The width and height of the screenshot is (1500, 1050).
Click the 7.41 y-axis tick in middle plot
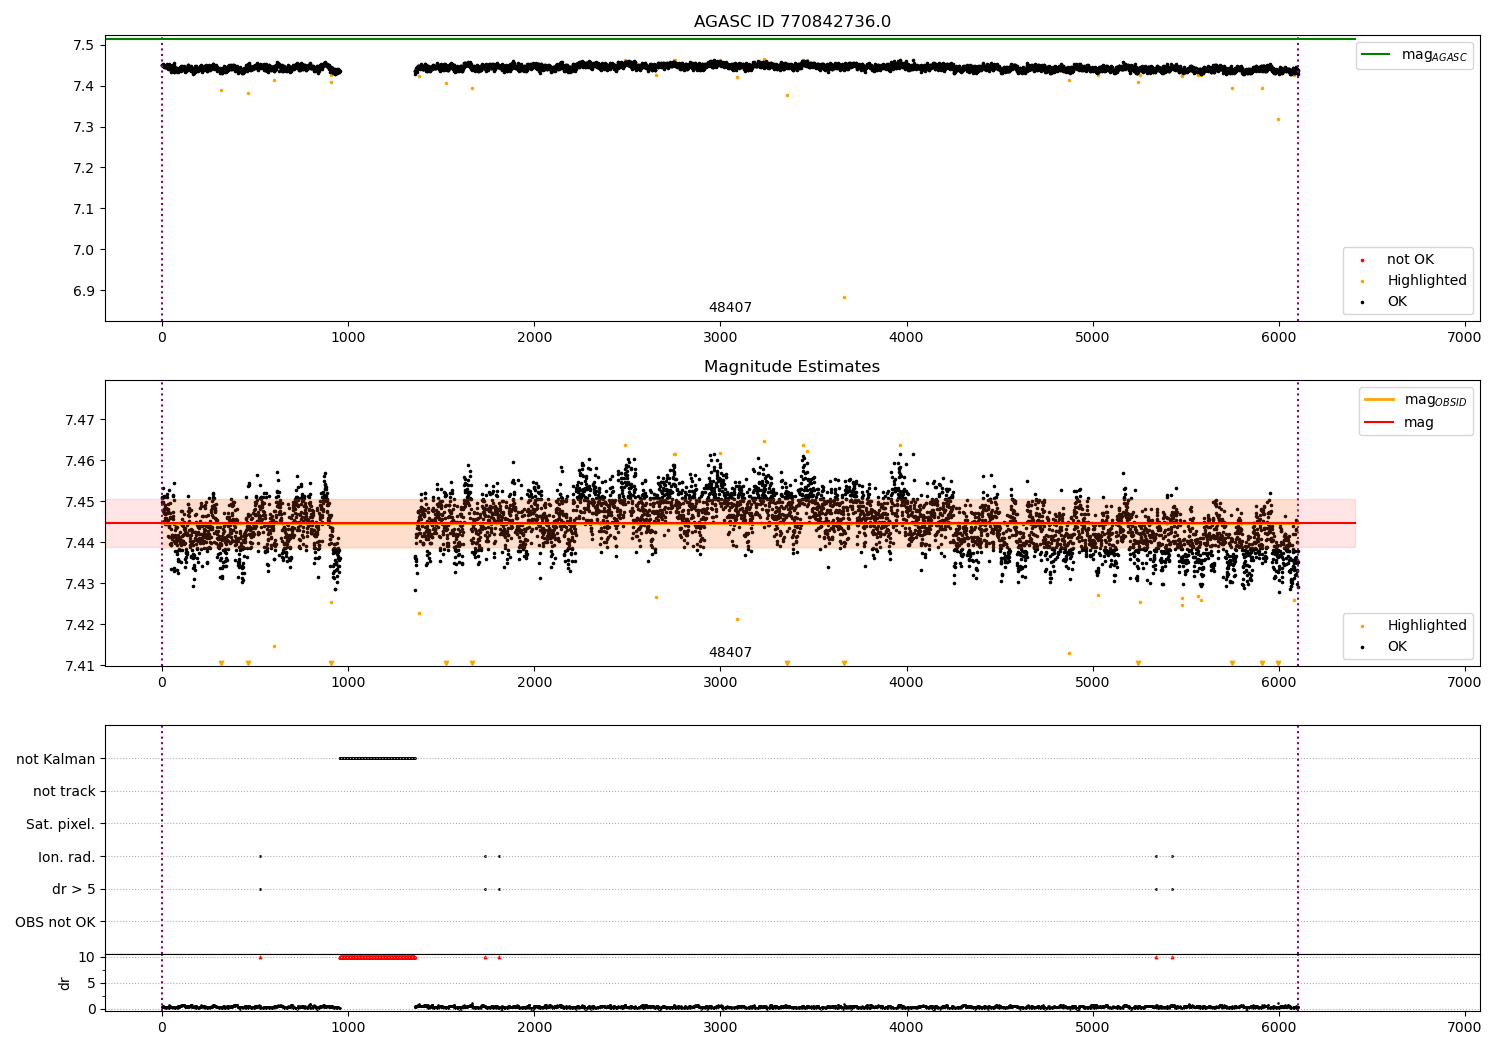pos(80,666)
